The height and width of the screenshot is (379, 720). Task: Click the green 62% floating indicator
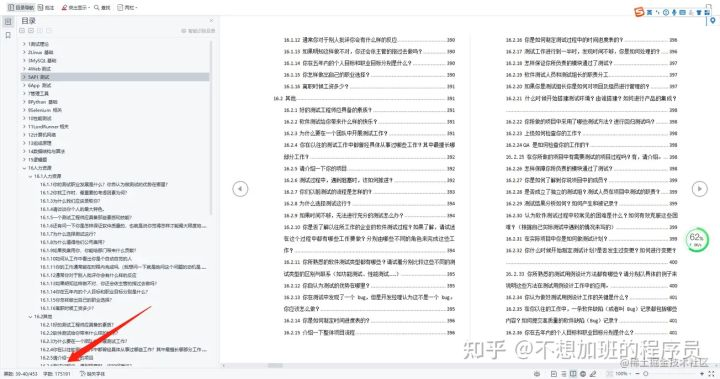(697, 239)
